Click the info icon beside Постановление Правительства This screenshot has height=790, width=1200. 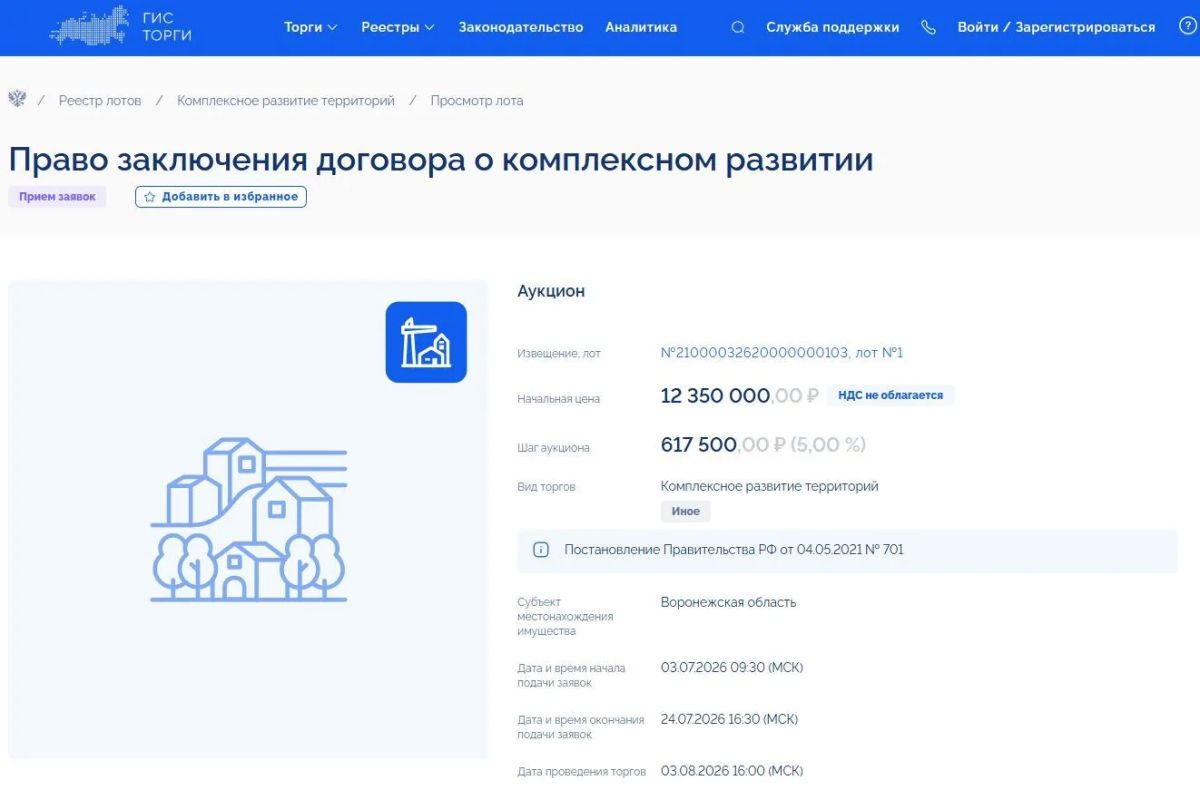(541, 550)
